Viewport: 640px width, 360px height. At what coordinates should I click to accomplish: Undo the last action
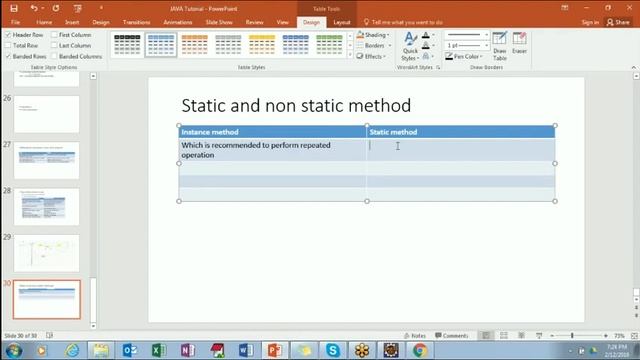coord(34,8)
